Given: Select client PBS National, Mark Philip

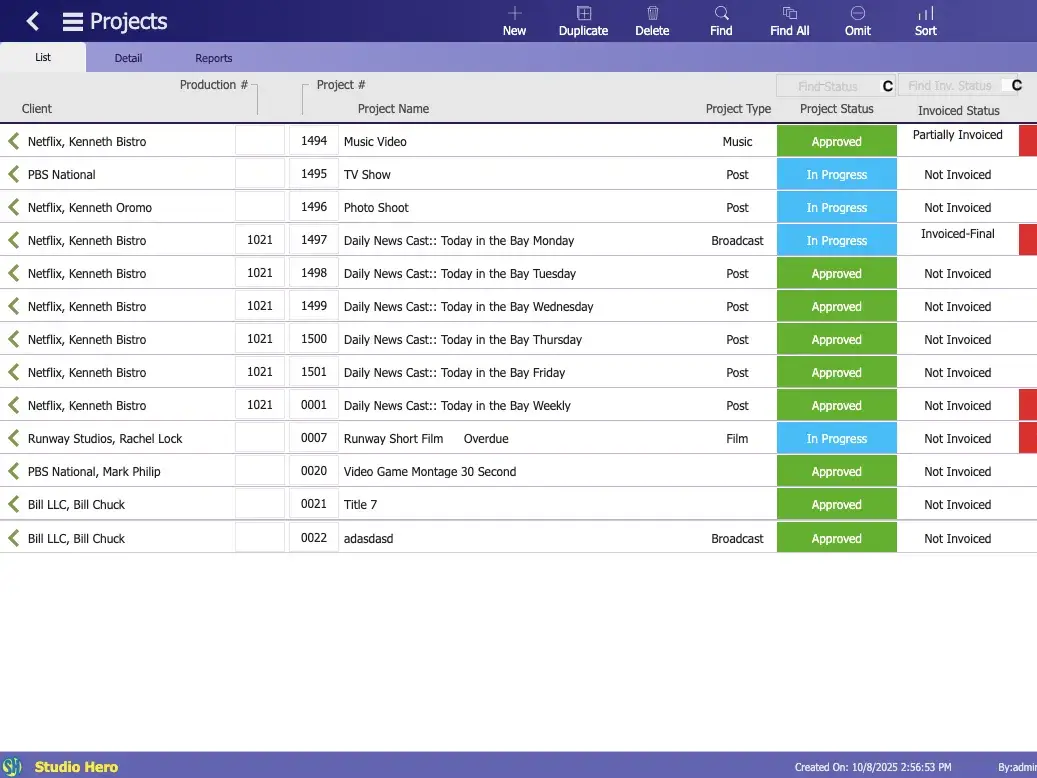Looking at the screenshot, I should [x=94, y=471].
